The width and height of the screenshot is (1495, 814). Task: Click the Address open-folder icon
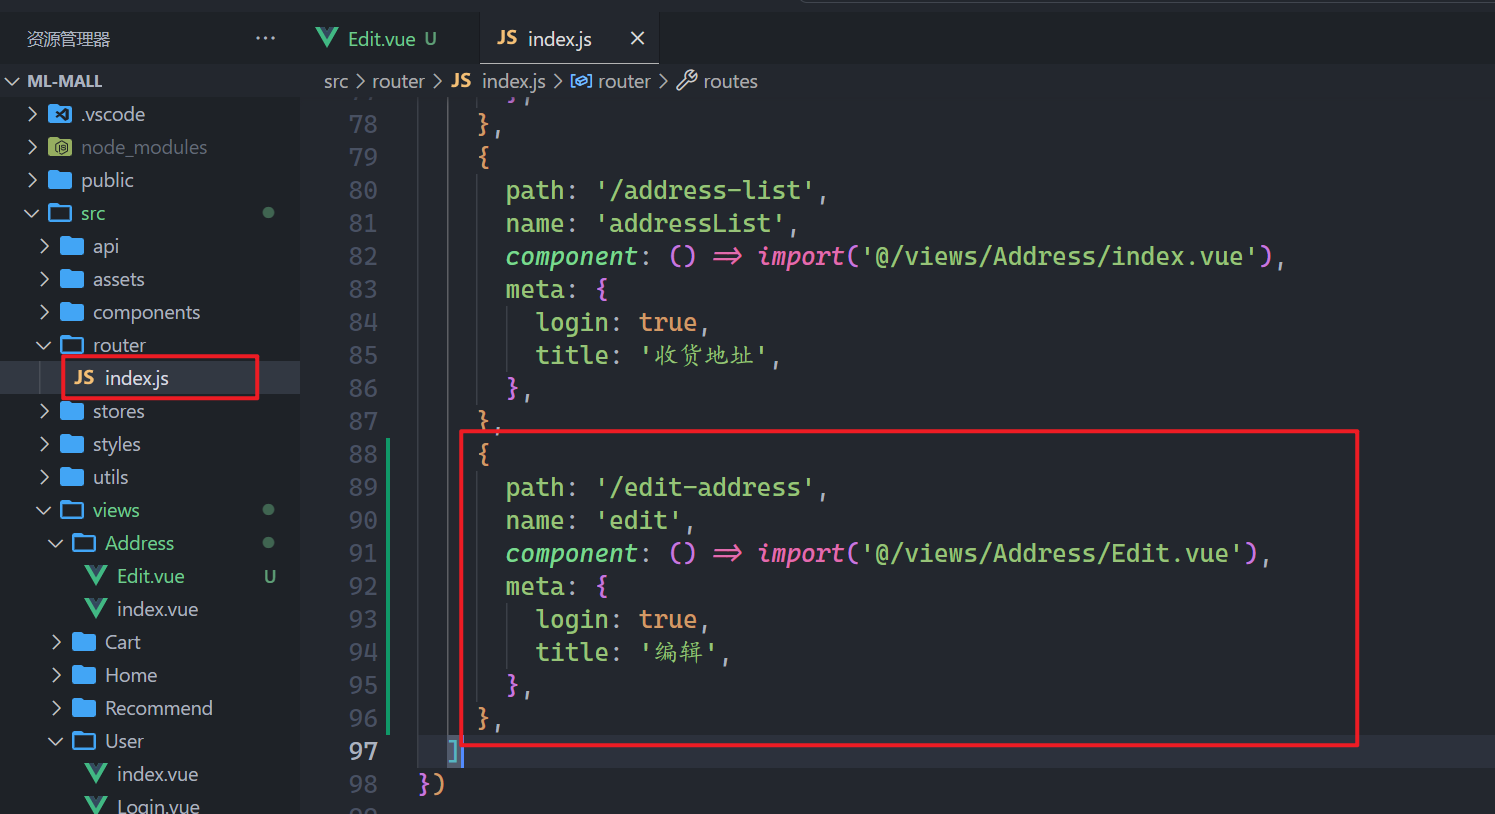[x=84, y=543]
